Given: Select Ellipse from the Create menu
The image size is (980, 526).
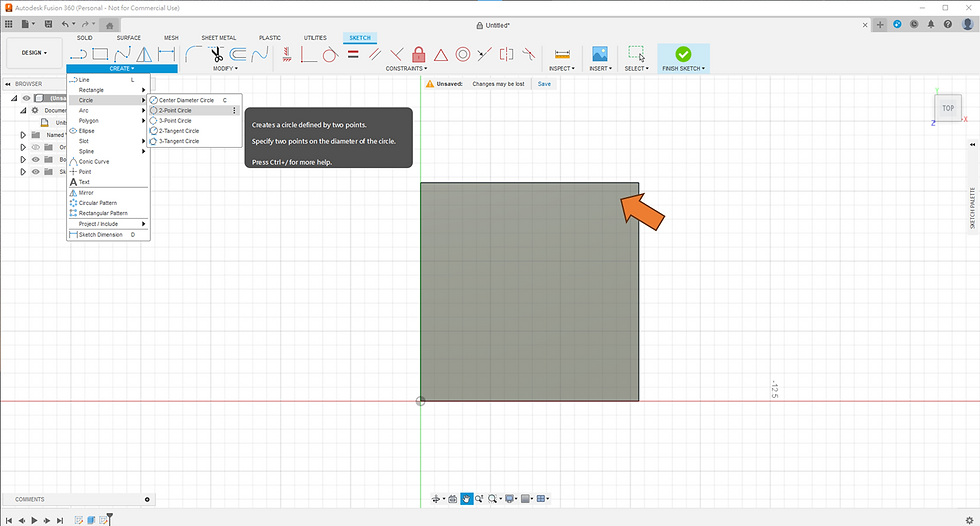Looking at the screenshot, I should [108, 131].
